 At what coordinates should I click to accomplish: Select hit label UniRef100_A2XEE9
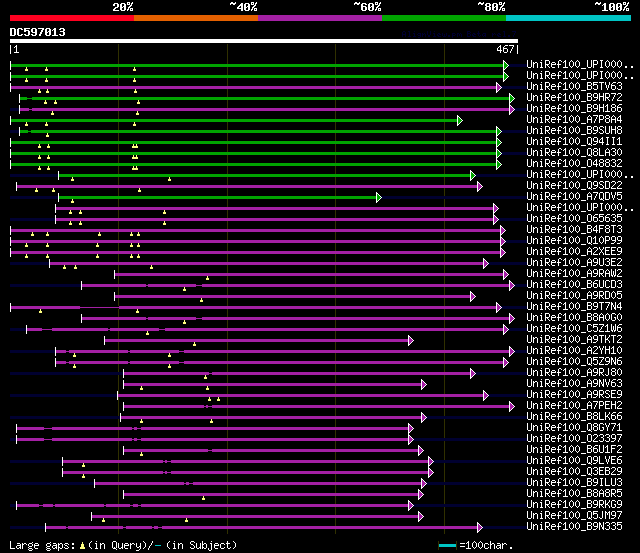point(574,252)
